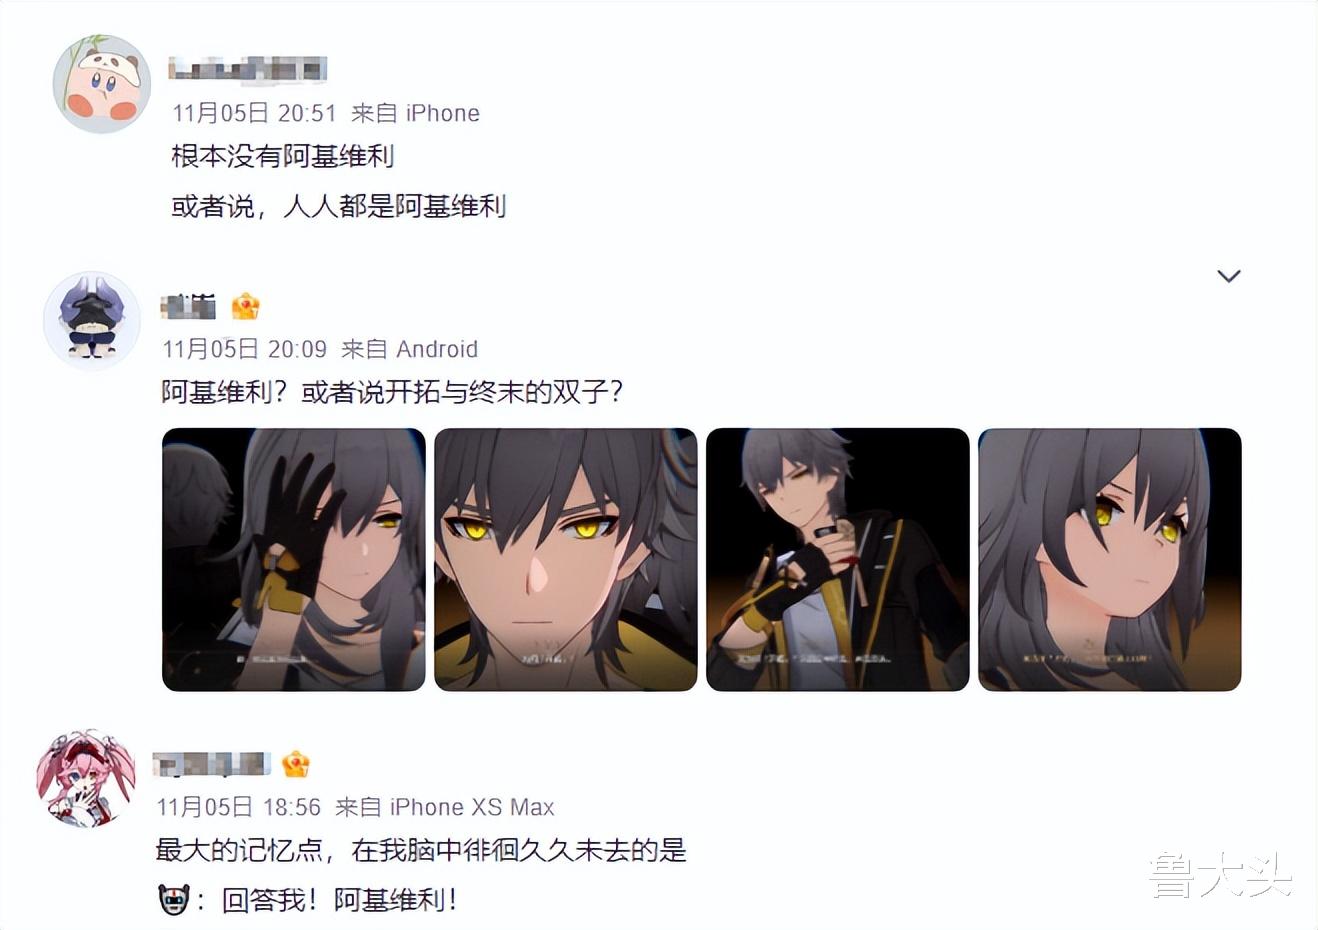This screenshot has width=1318, height=930.
Task: Click the blurred username of third commenter
Action: pos(212,765)
